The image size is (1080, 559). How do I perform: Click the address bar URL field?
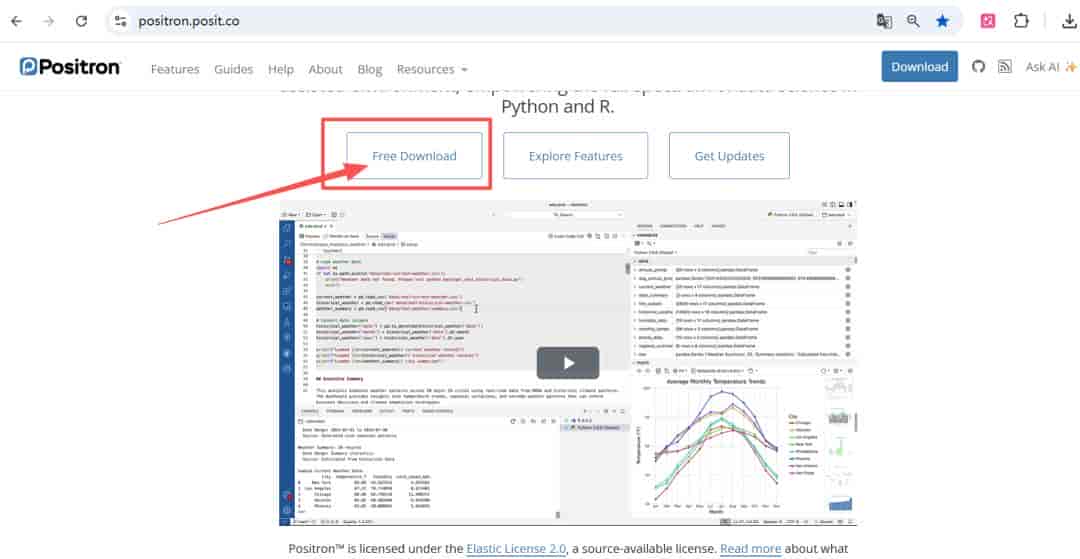[x=482, y=21]
